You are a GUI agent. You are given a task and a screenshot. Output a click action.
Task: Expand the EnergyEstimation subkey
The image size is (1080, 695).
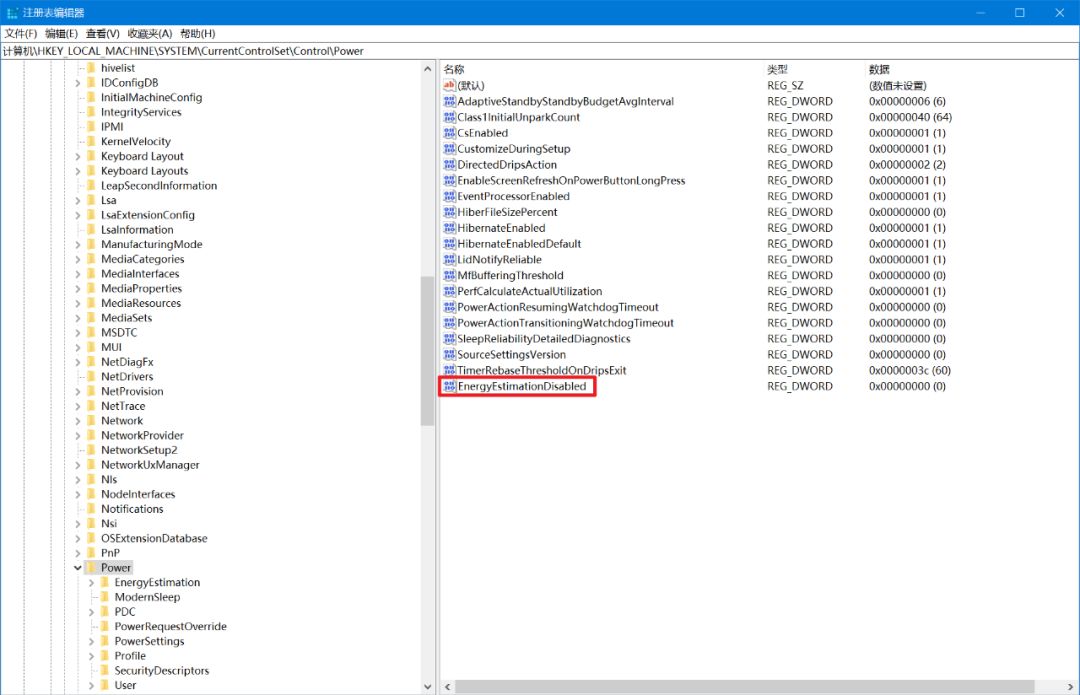pyautogui.click(x=91, y=583)
